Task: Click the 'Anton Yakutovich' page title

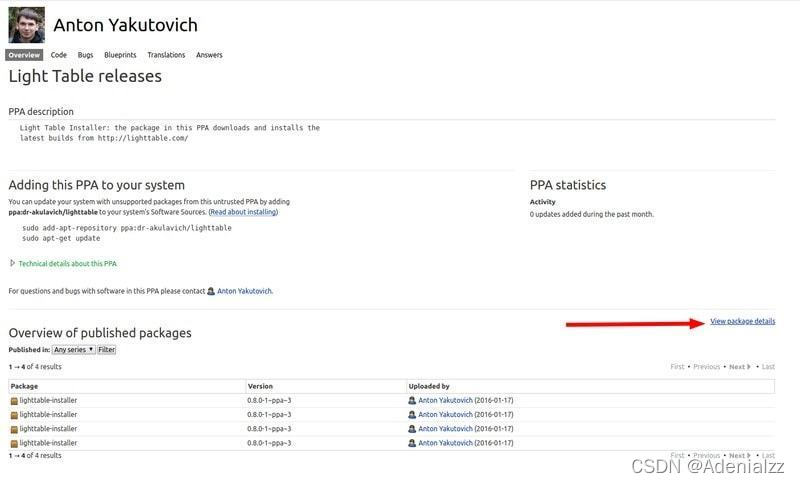Action: 126,25
